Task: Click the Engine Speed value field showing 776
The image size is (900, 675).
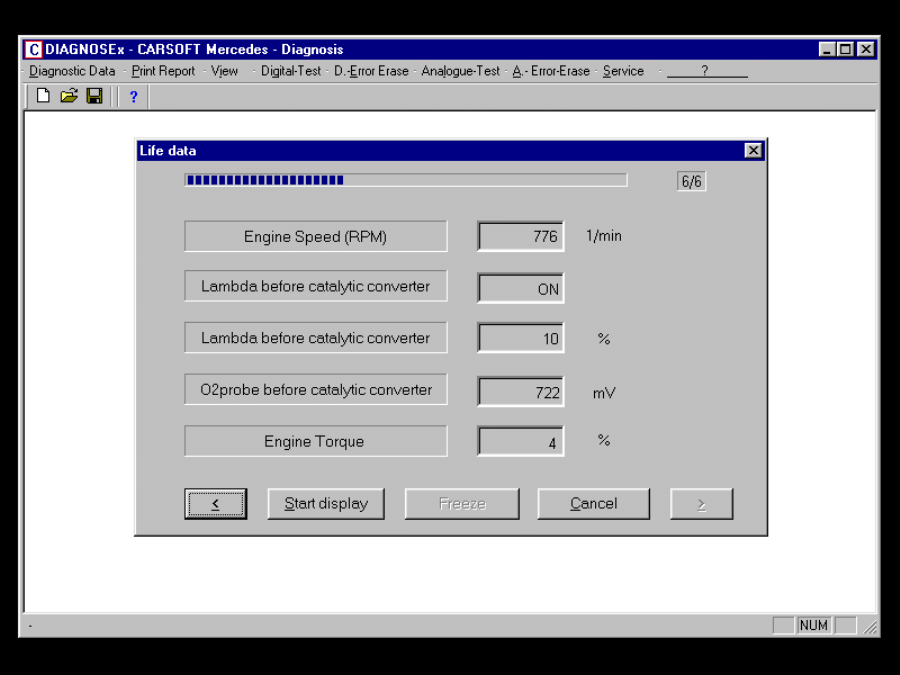Action: (520, 237)
